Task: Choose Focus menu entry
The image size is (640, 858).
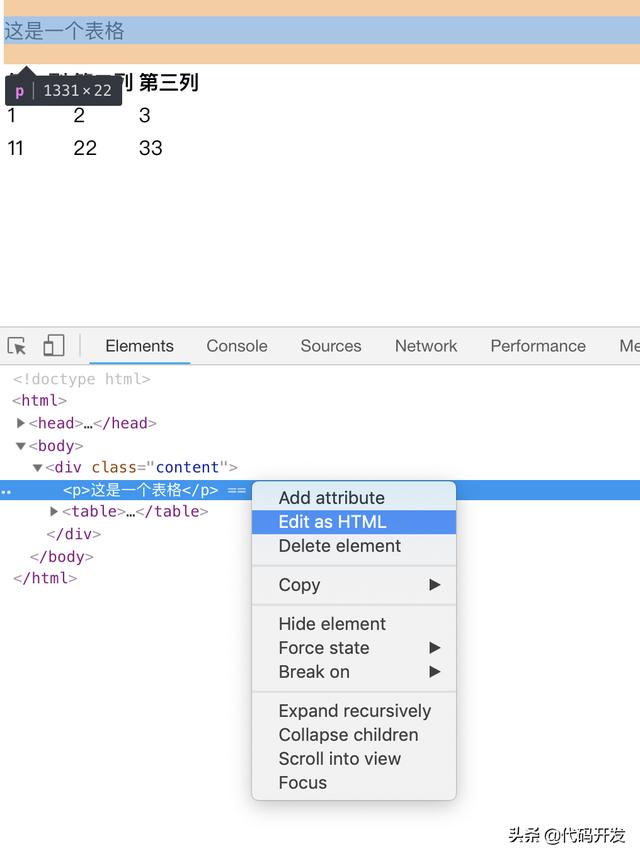Action: (354, 782)
